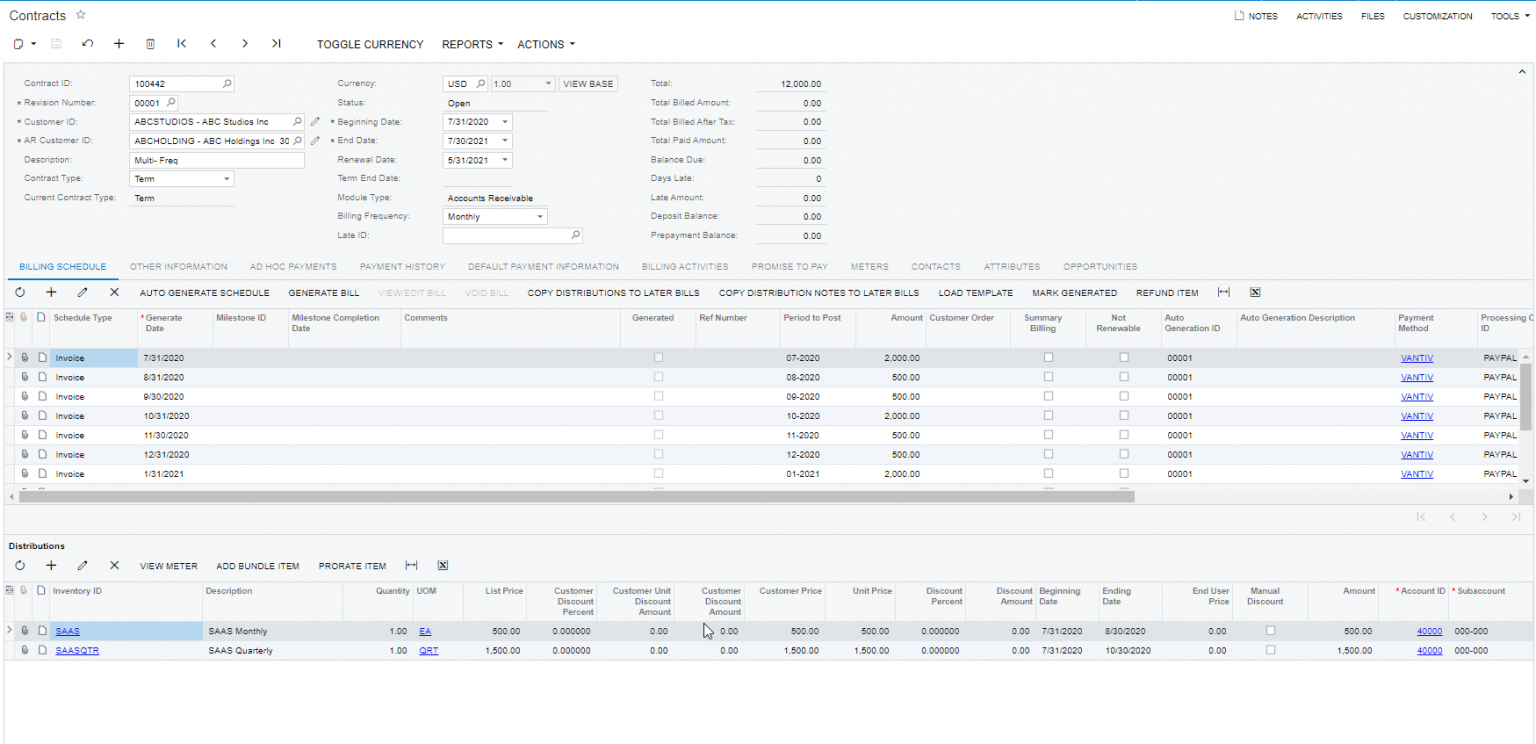Open the VANTIV payment method link

pos(1417,357)
